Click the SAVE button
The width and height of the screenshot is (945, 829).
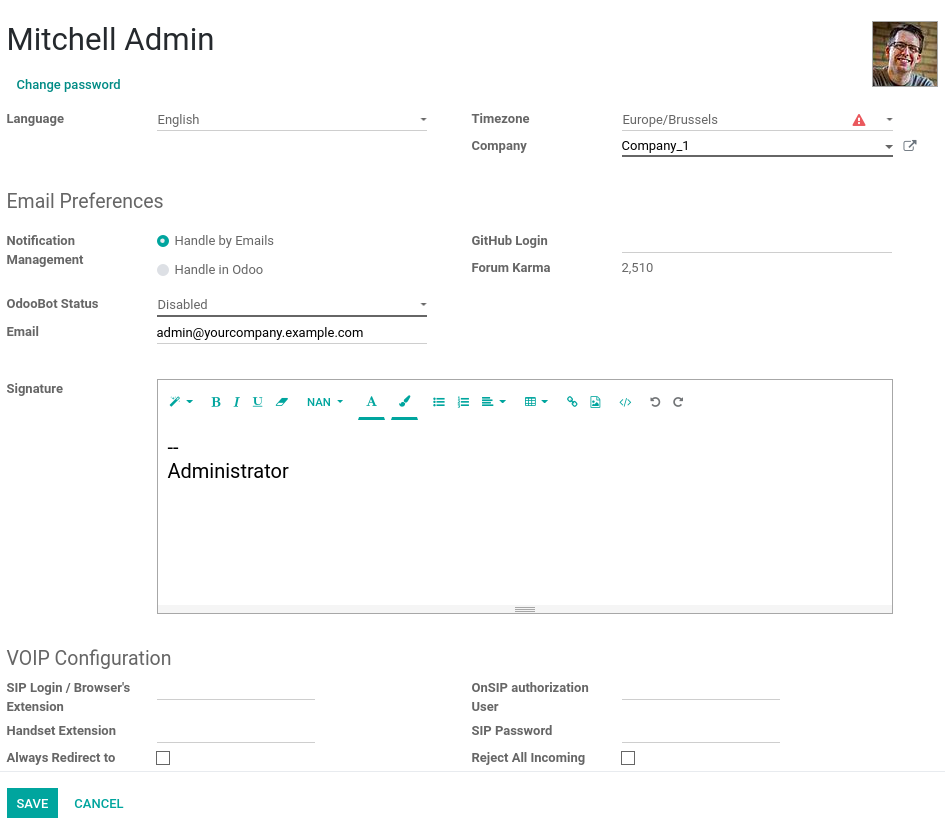pyautogui.click(x=32, y=803)
